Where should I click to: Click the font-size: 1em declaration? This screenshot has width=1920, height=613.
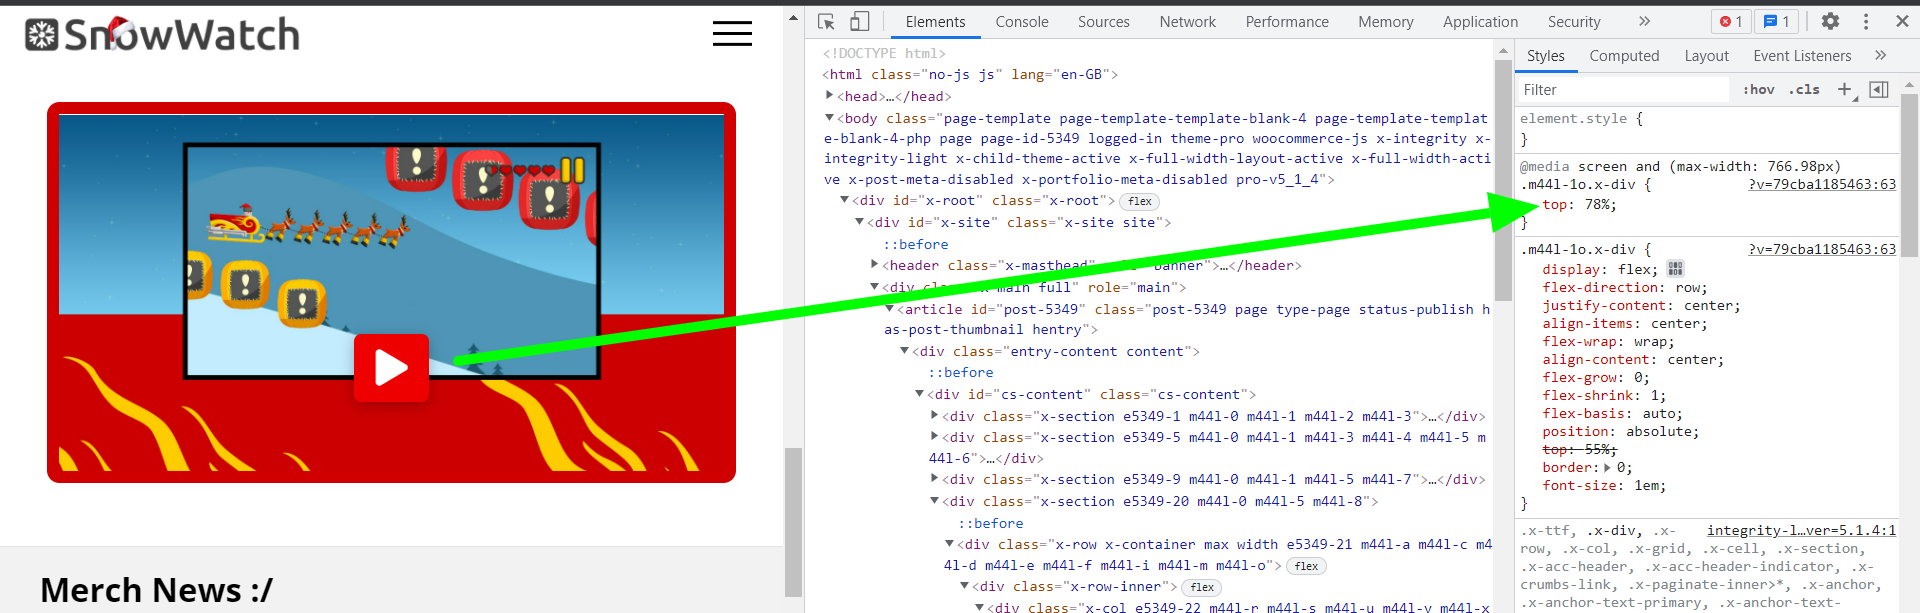pos(1604,486)
